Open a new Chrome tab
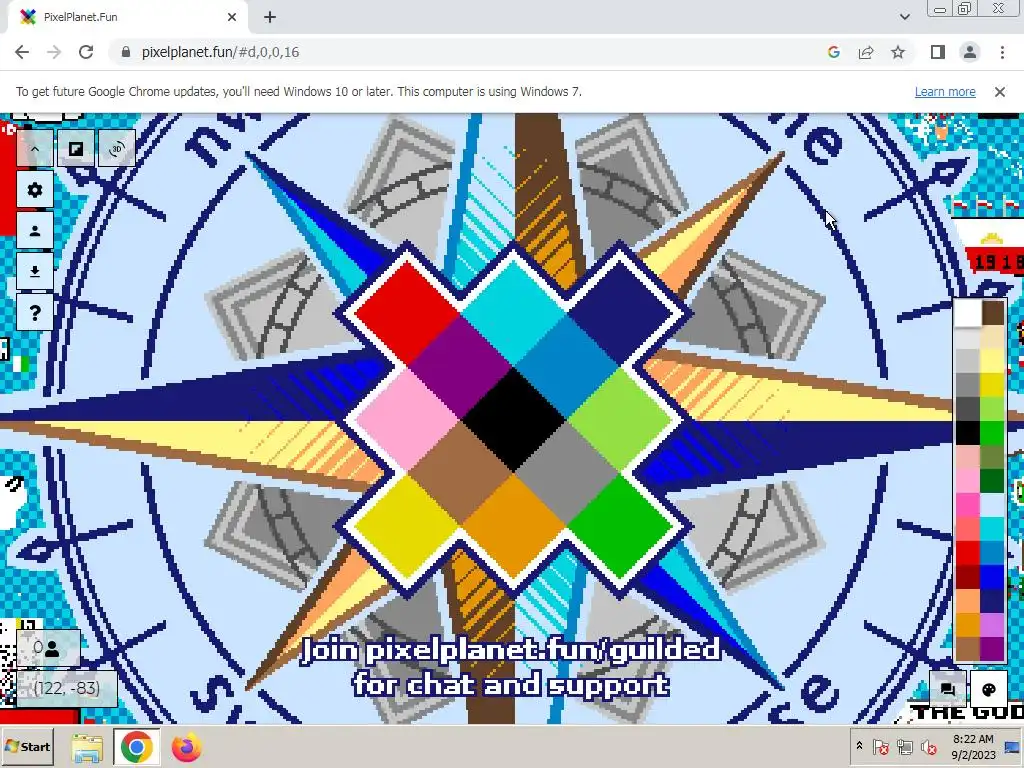 (x=270, y=18)
